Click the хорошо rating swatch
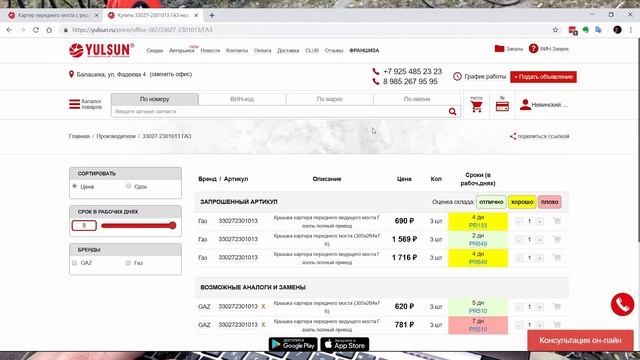The width and height of the screenshot is (640, 360). click(x=522, y=202)
